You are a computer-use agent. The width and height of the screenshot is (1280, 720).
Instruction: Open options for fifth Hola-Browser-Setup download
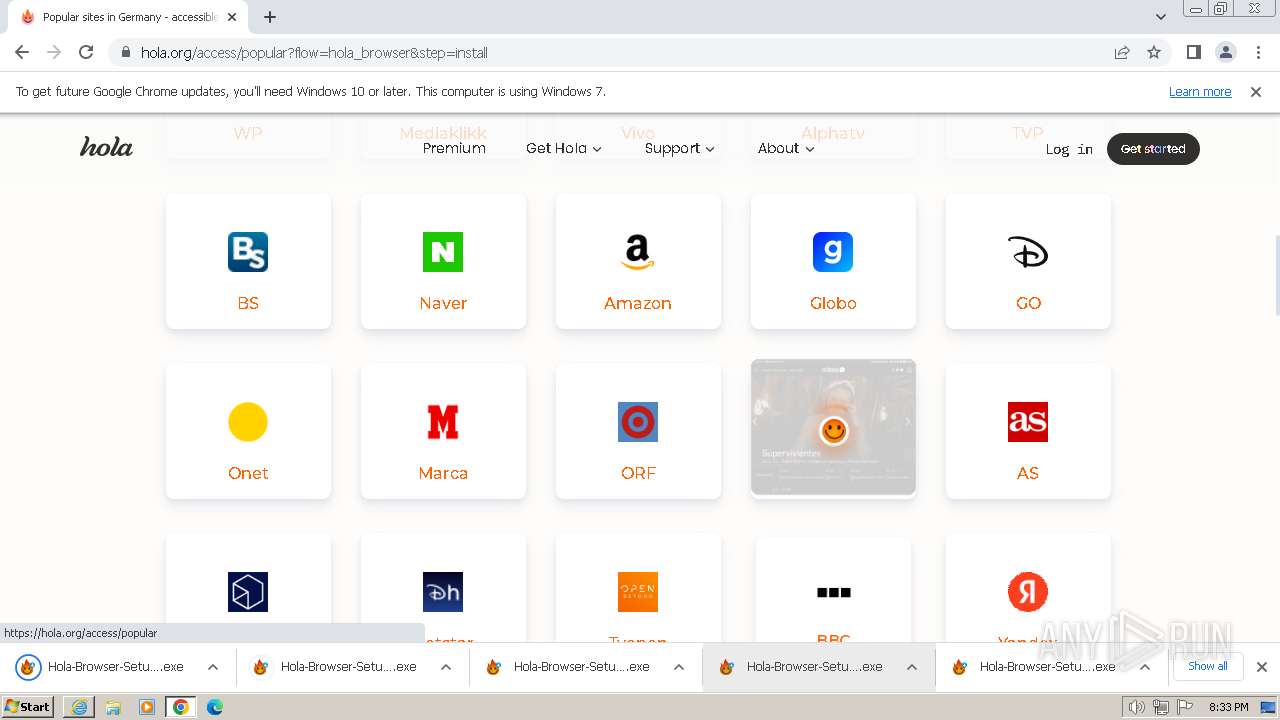[1145, 667]
